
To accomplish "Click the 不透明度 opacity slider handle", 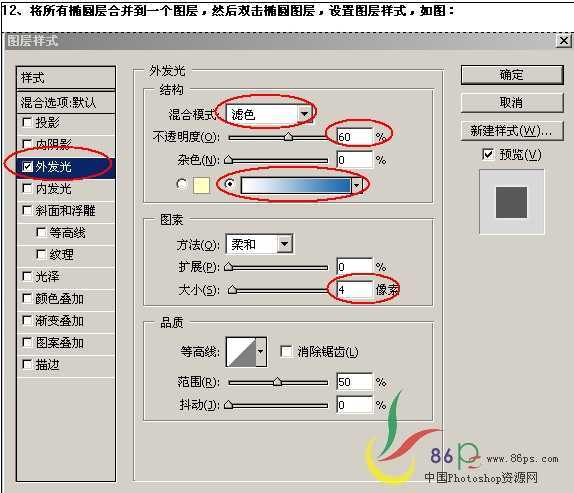I will [288, 137].
